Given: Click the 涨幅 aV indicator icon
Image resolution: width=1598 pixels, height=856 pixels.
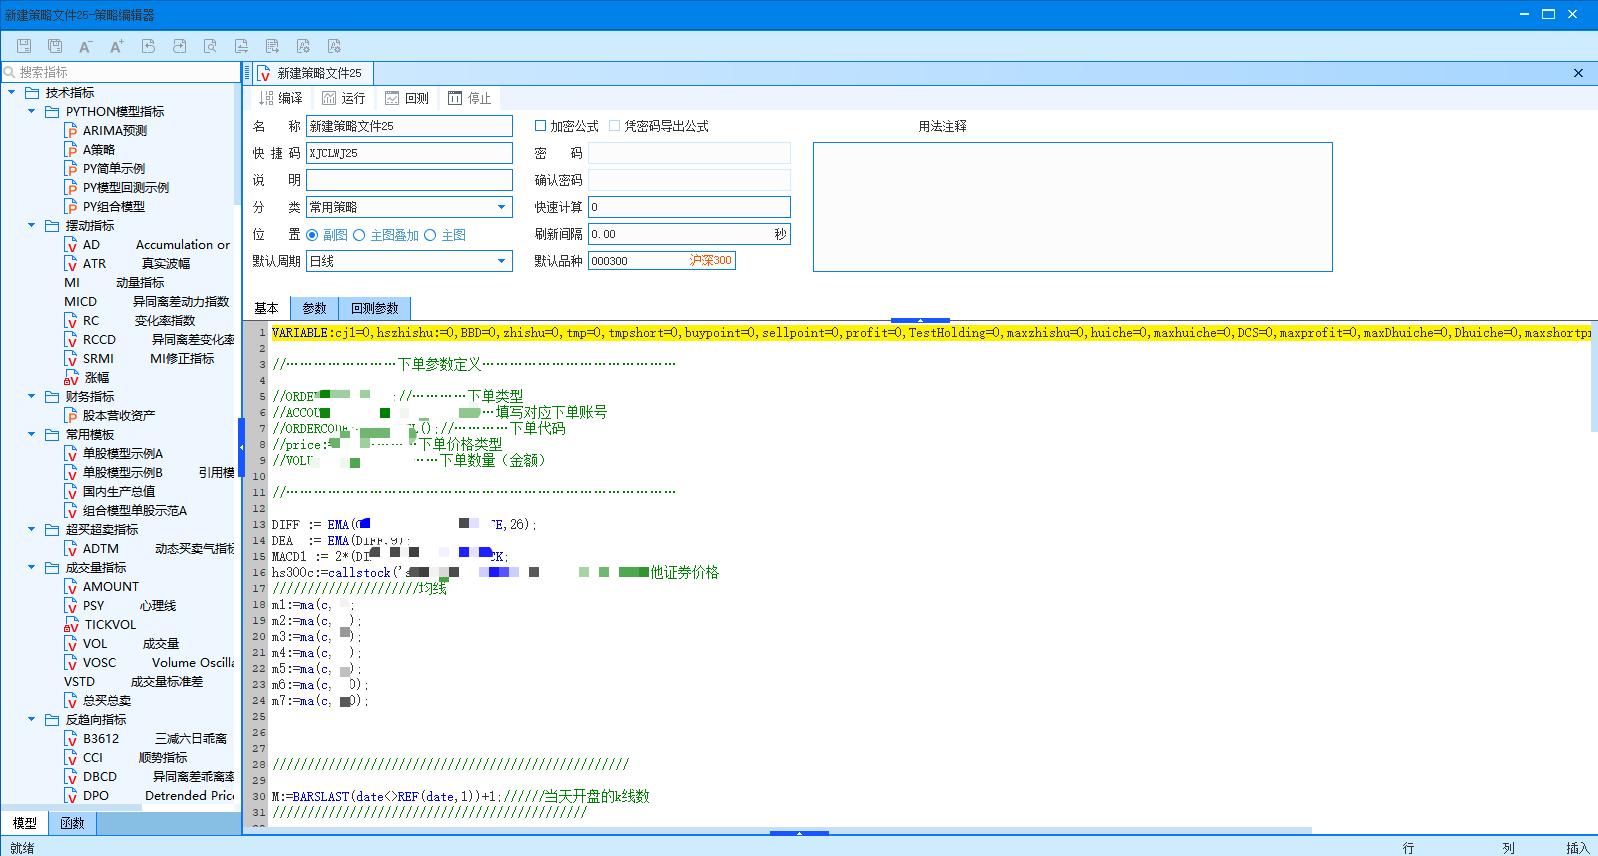Looking at the screenshot, I should coord(71,378).
